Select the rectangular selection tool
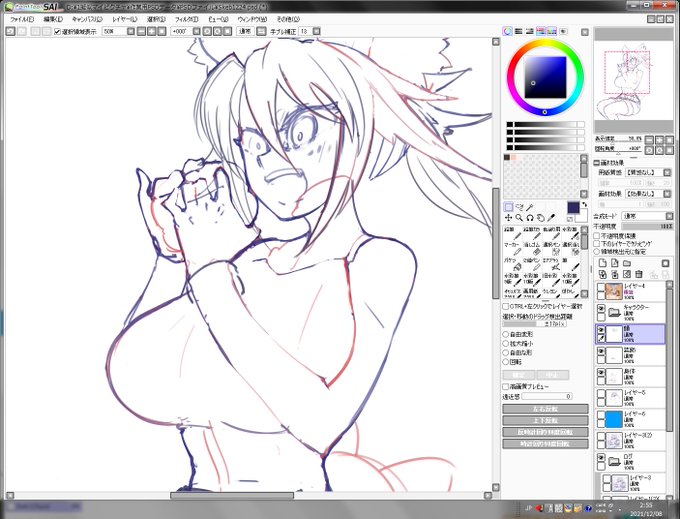This screenshot has height=519, width=680. coord(508,207)
